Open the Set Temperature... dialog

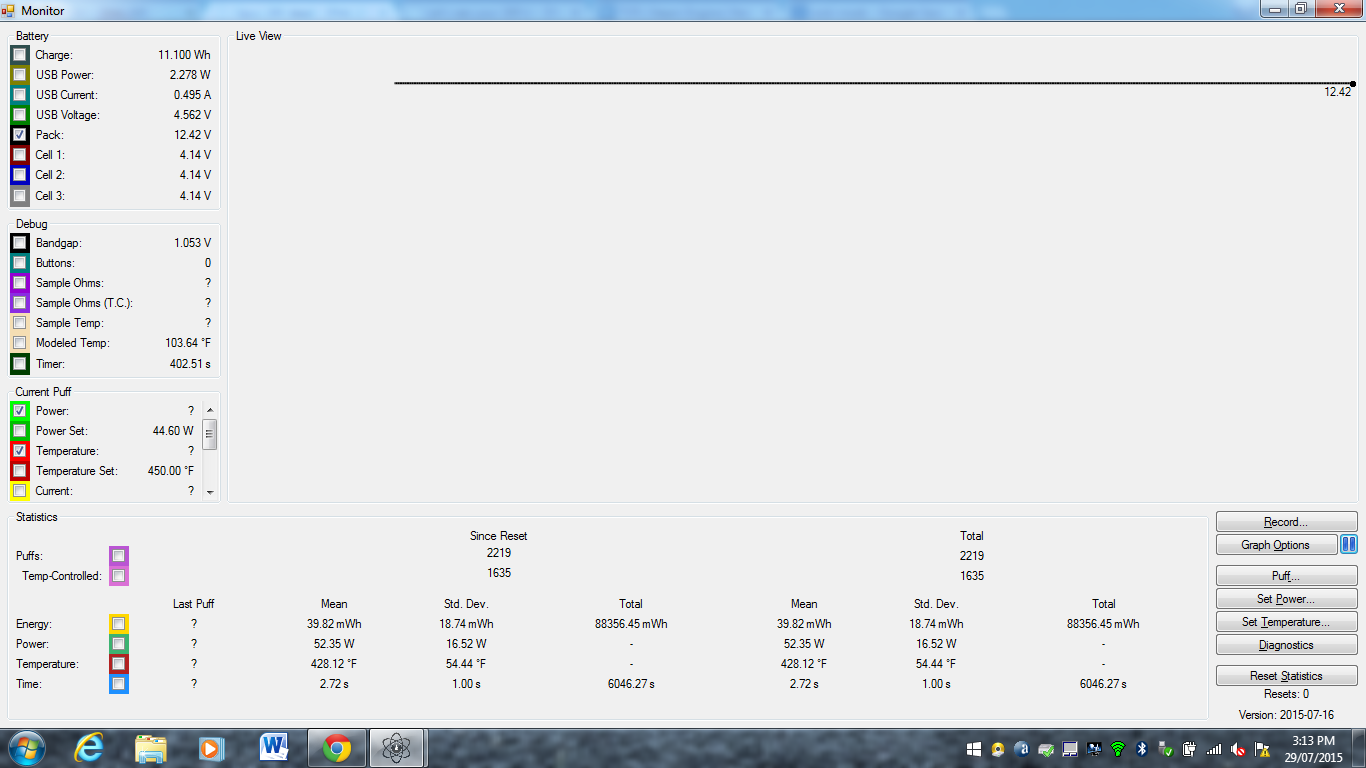tap(1286, 622)
